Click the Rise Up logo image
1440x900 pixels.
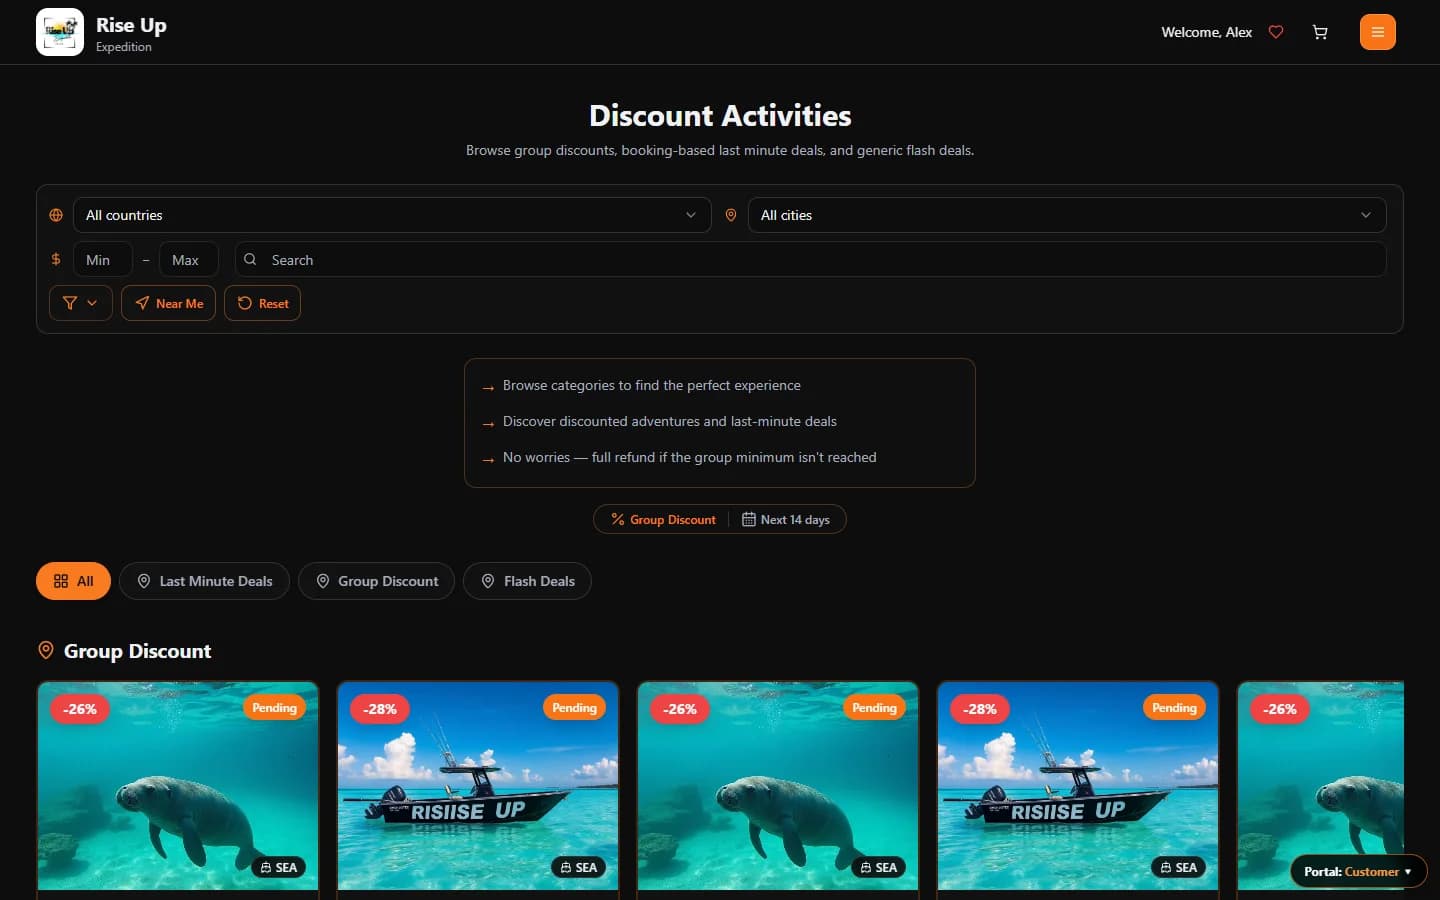[60, 32]
